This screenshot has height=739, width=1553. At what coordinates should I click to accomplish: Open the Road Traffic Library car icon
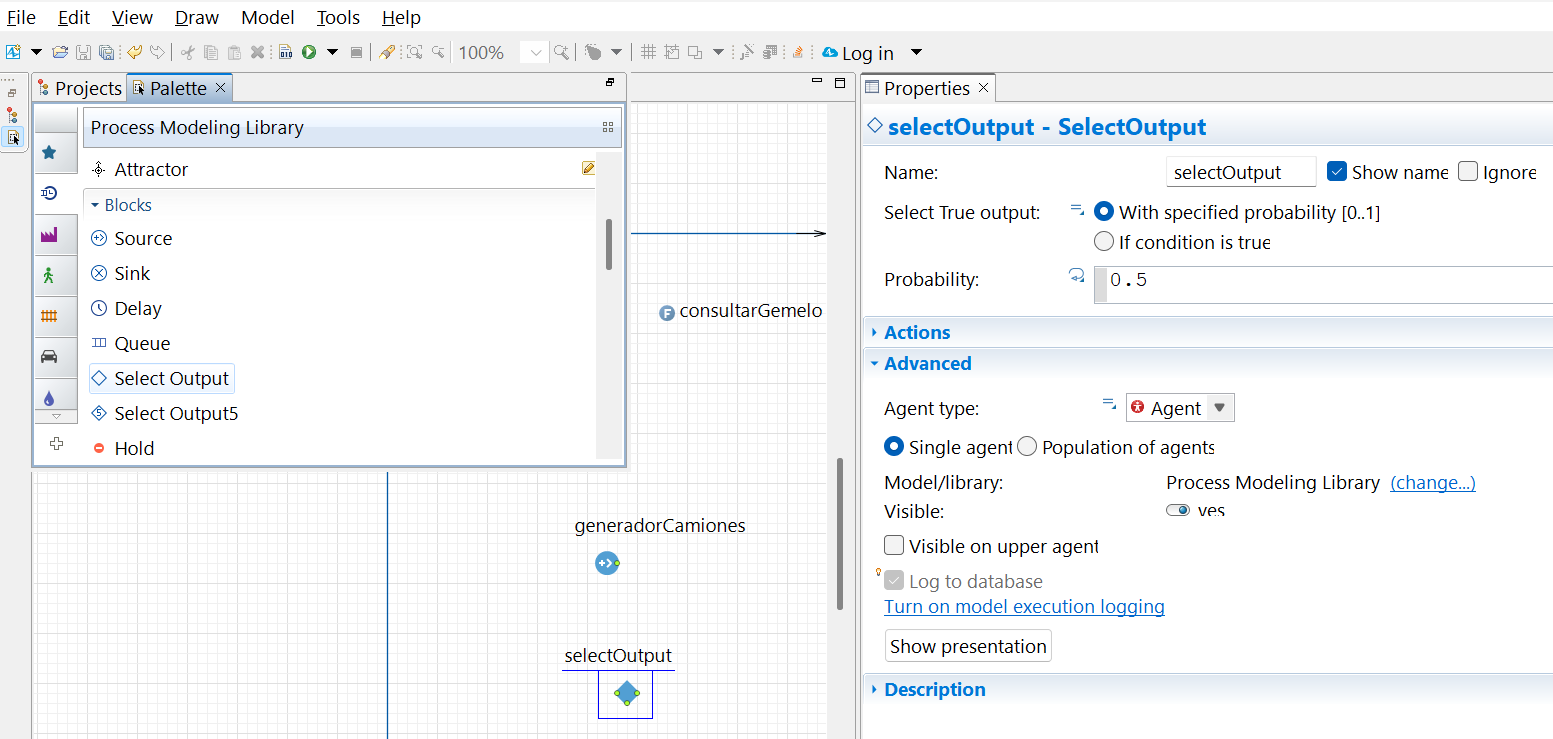pos(49,357)
